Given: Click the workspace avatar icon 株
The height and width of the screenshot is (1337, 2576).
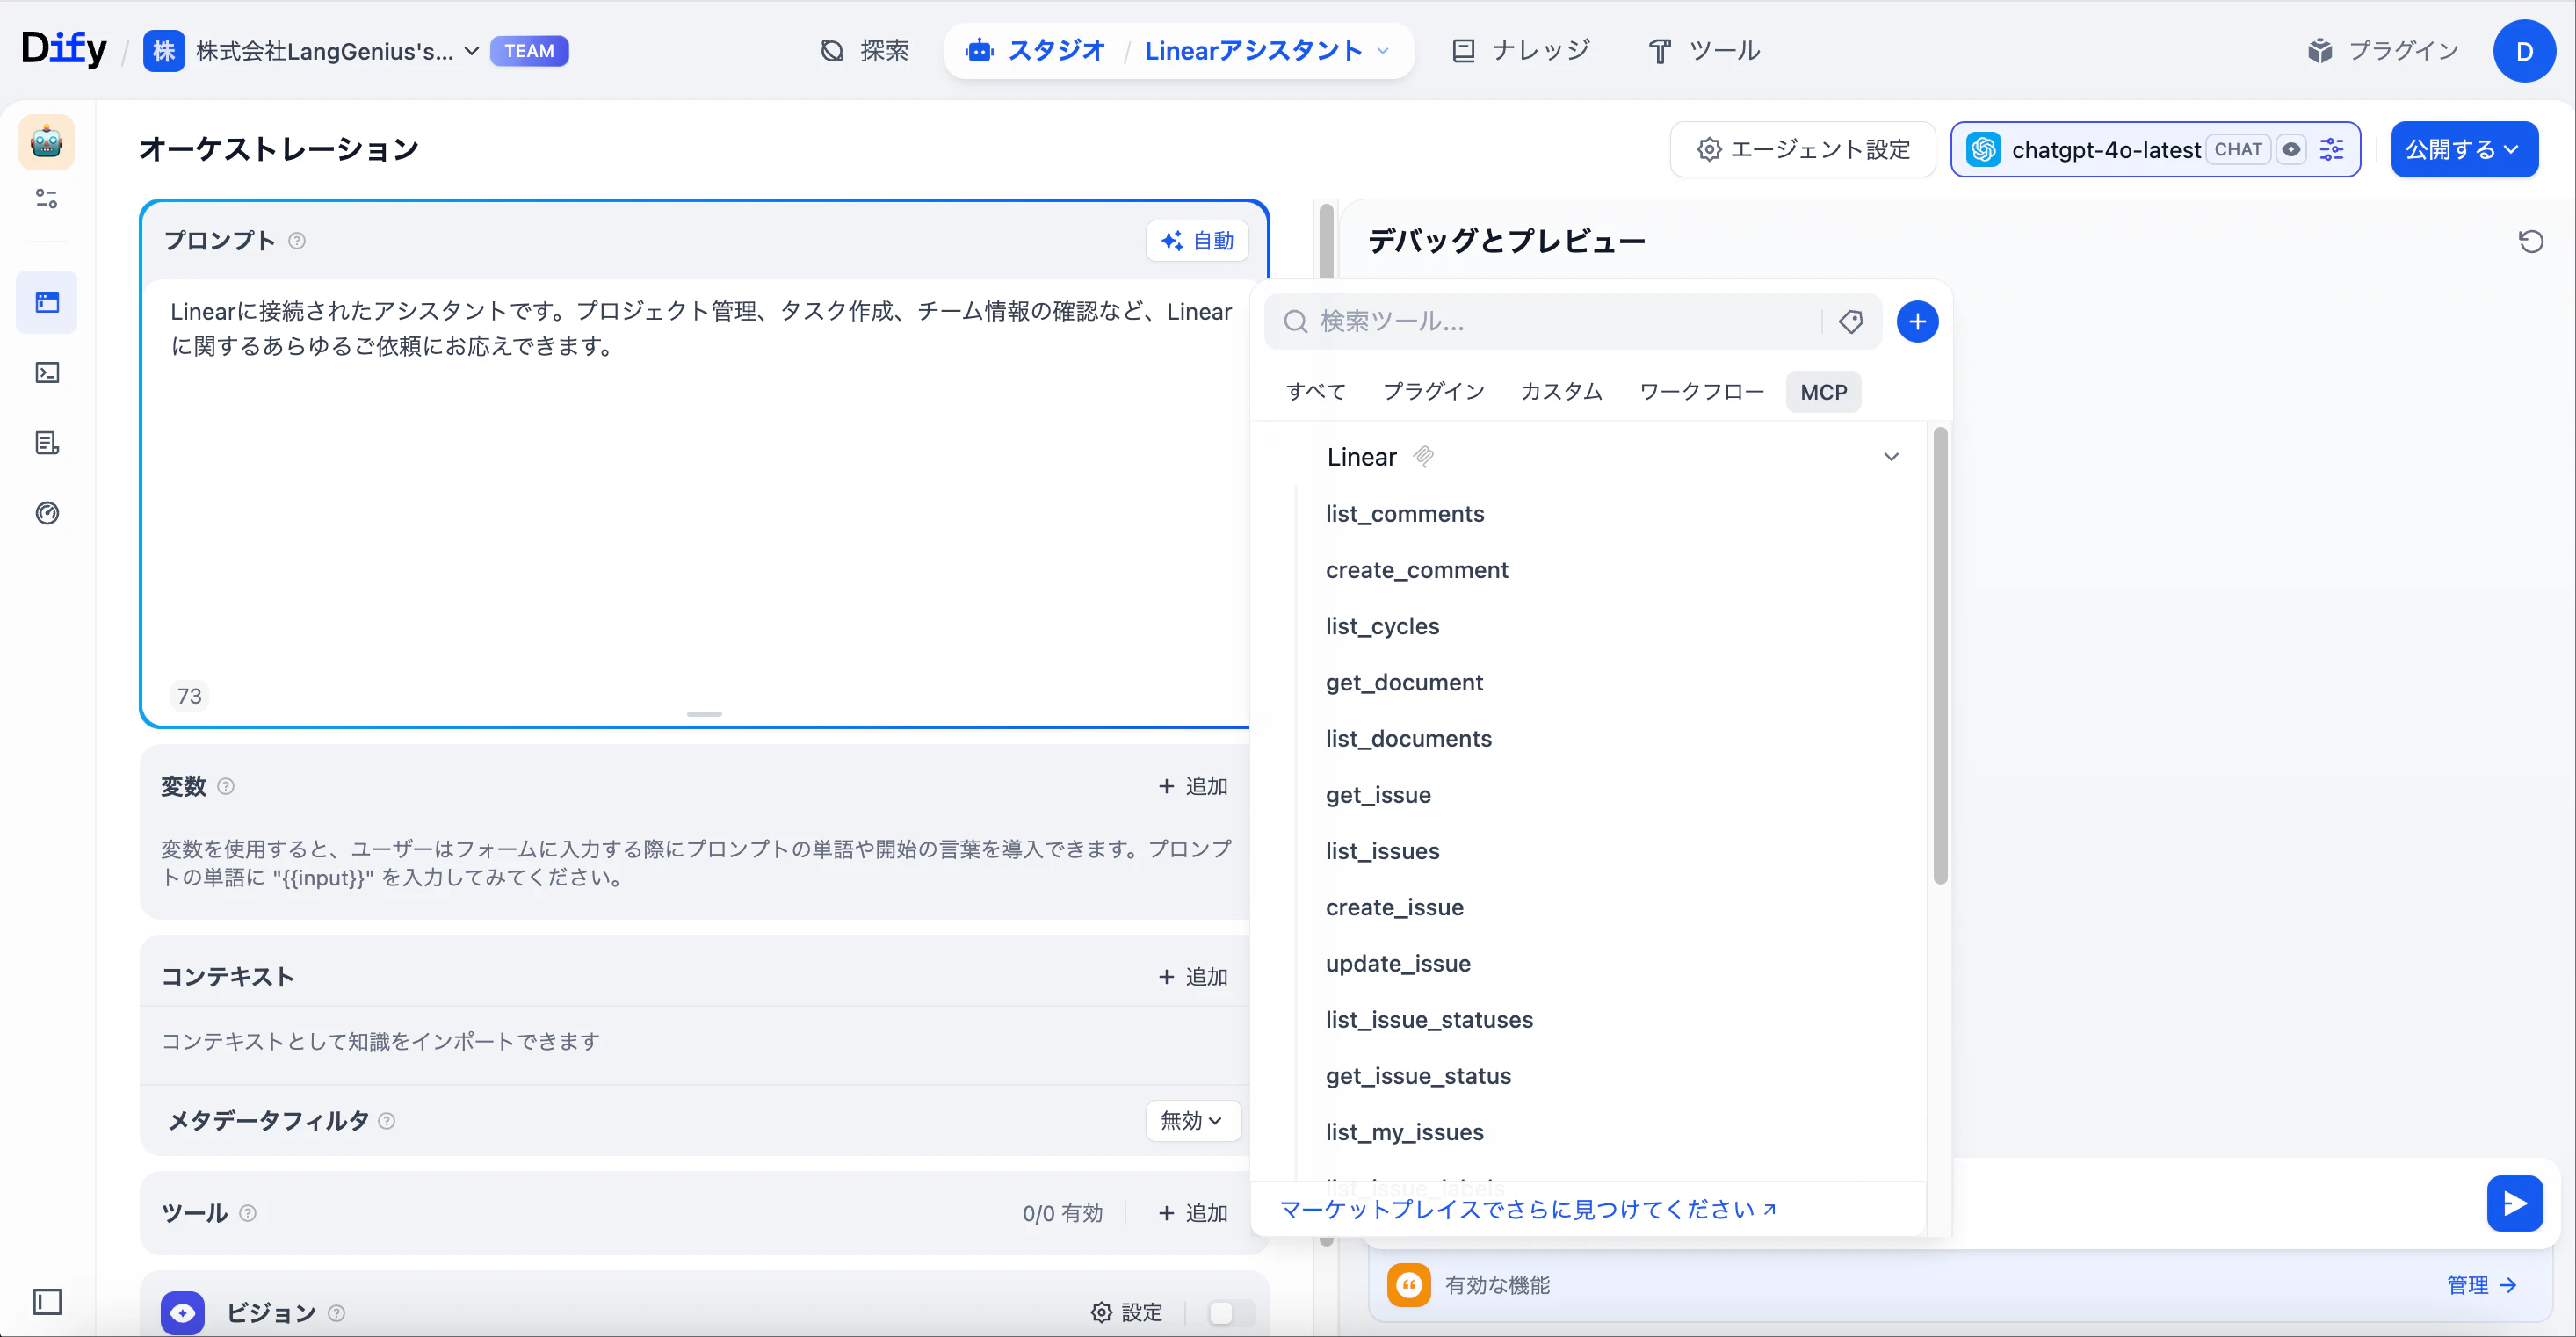Looking at the screenshot, I should [x=164, y=51].
